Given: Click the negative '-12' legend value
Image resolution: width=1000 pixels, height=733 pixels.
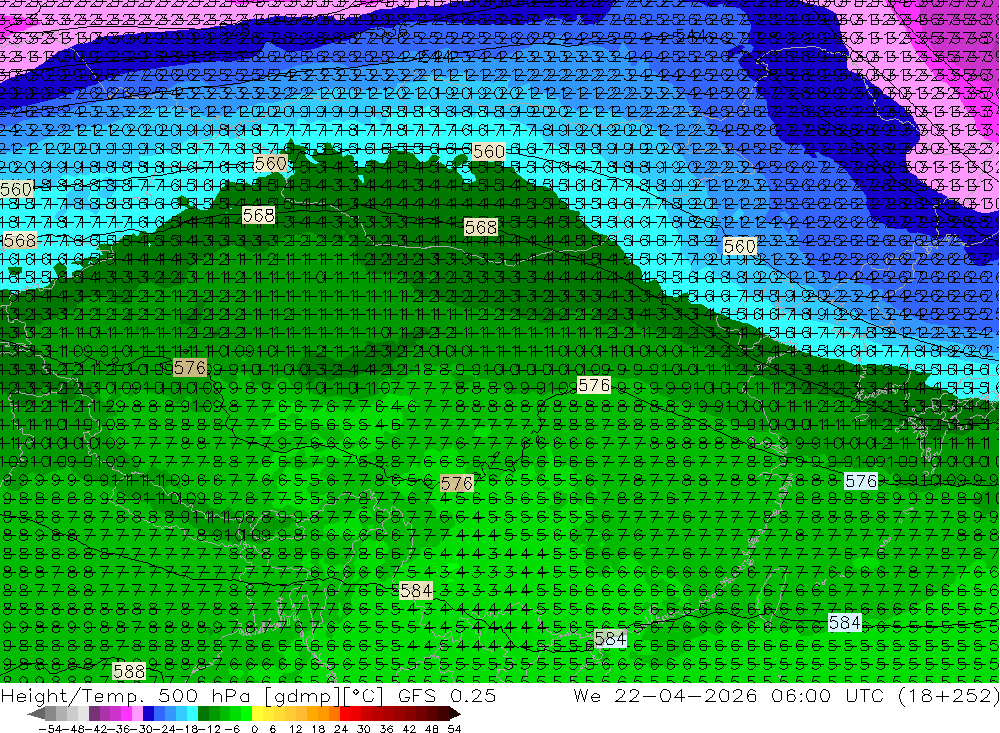Looking at the screenshot, I should click(x=209, y=729).
